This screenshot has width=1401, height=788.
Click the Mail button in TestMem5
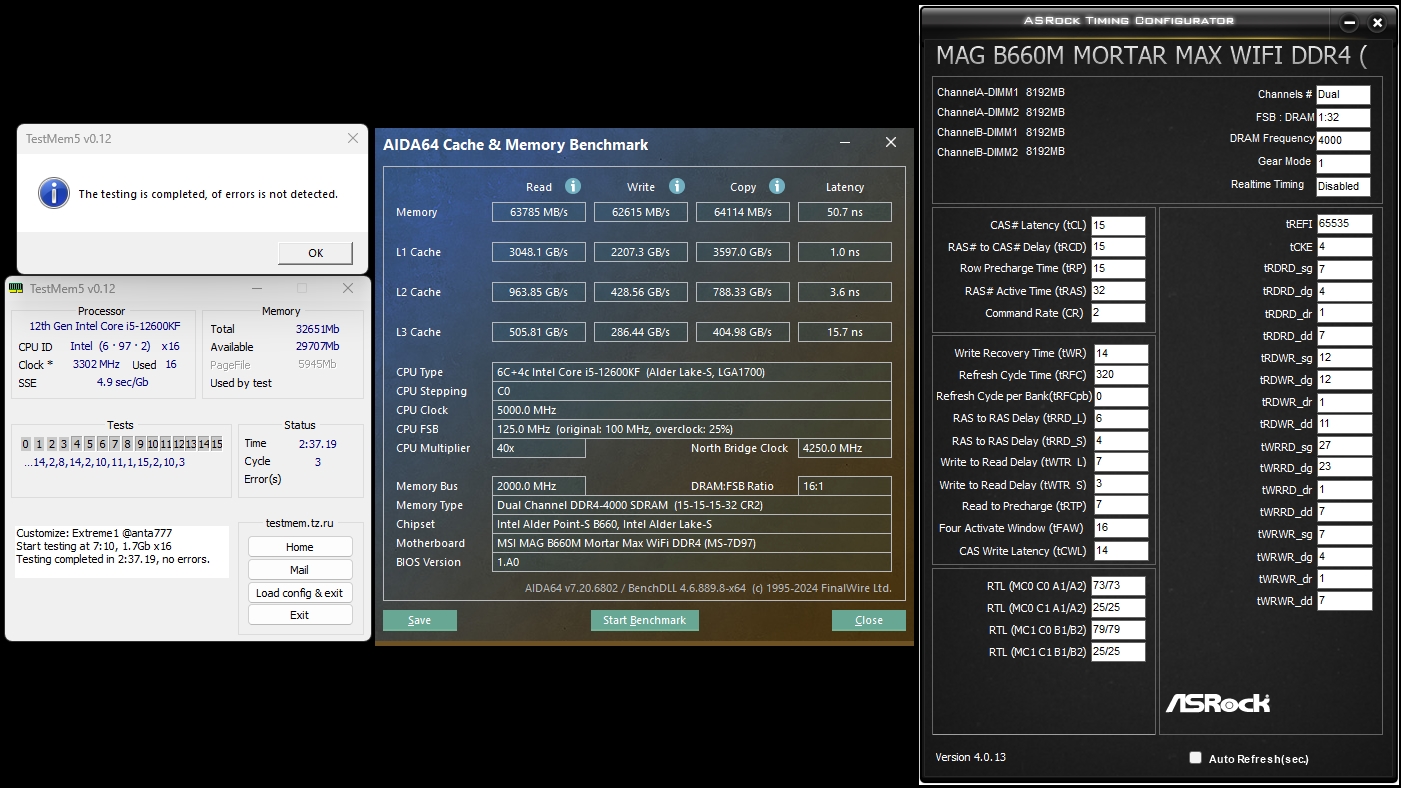click(300, 570)
